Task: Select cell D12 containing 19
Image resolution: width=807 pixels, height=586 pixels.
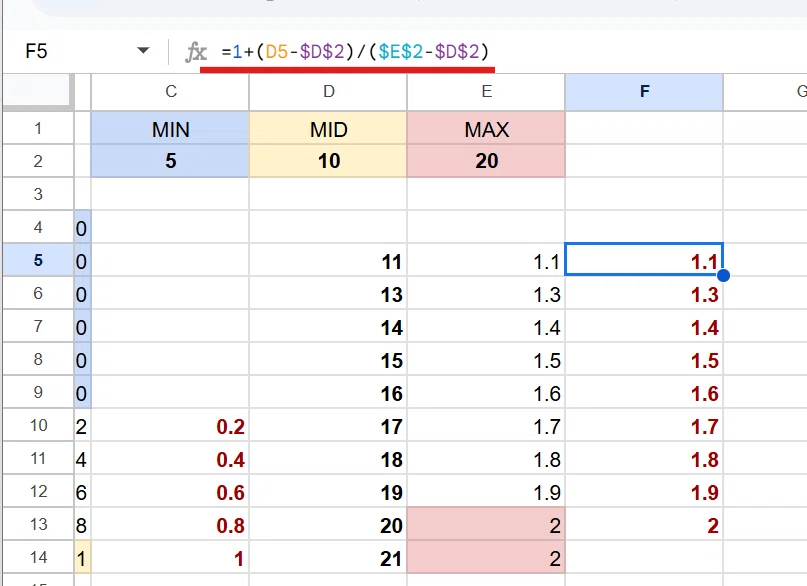Action: click(x=328, y=491)
